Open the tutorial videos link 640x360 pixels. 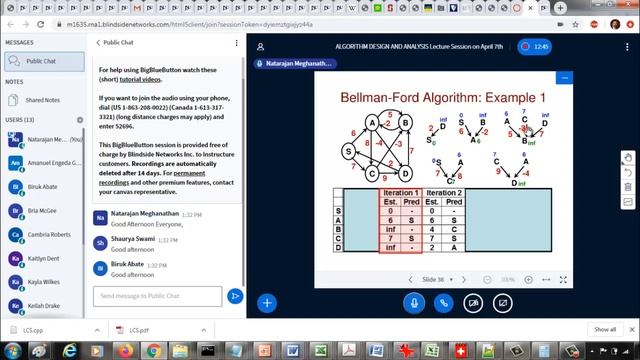pos(140,80)
